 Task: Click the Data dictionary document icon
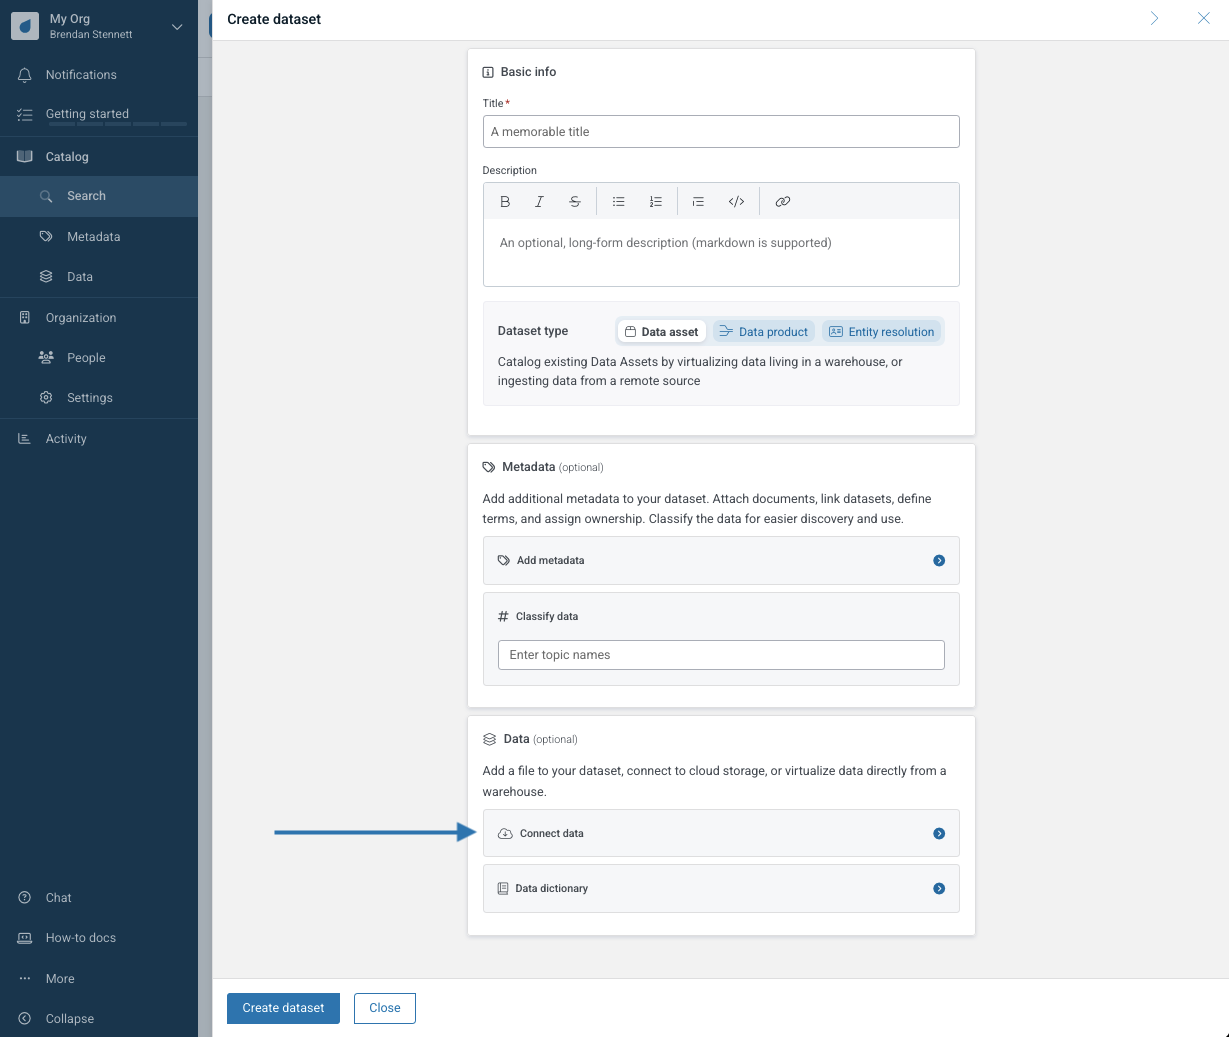coord(503,889)
